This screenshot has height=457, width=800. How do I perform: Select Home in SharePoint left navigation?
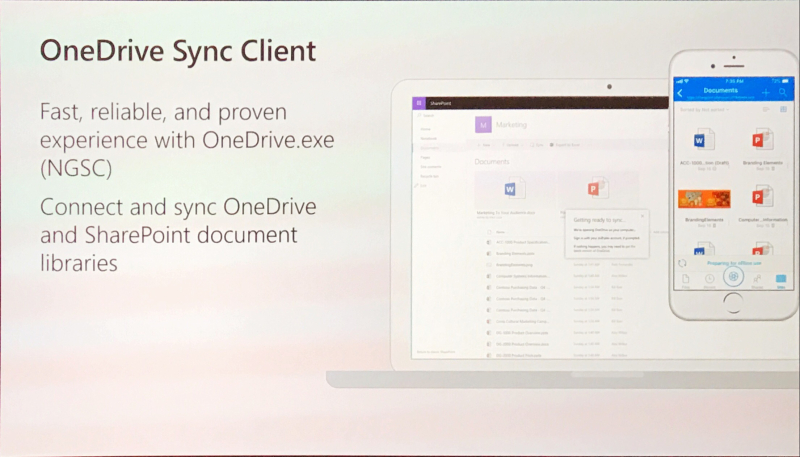tap(426, 129)
